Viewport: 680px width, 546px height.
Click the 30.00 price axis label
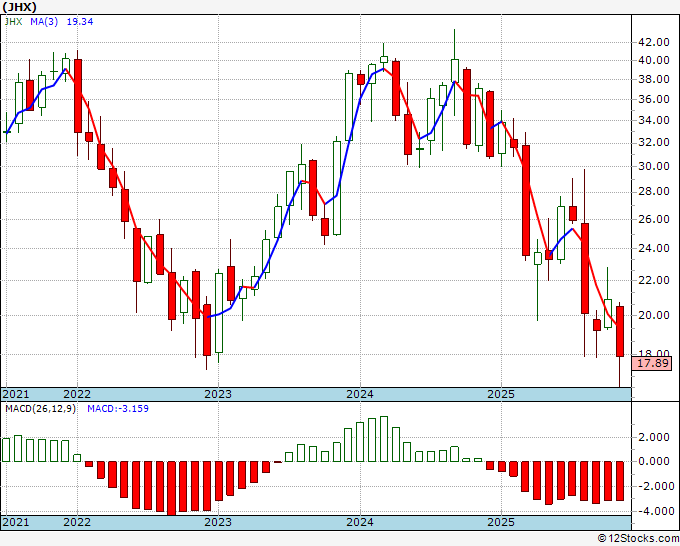click(654, 166)
